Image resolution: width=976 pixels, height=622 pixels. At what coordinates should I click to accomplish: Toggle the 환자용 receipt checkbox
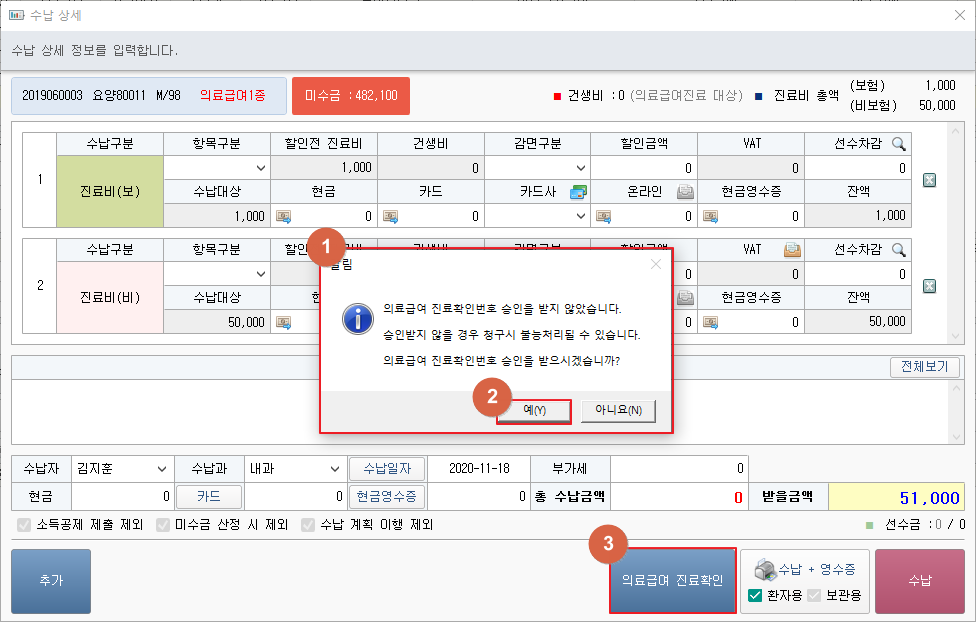pos(756,595)
